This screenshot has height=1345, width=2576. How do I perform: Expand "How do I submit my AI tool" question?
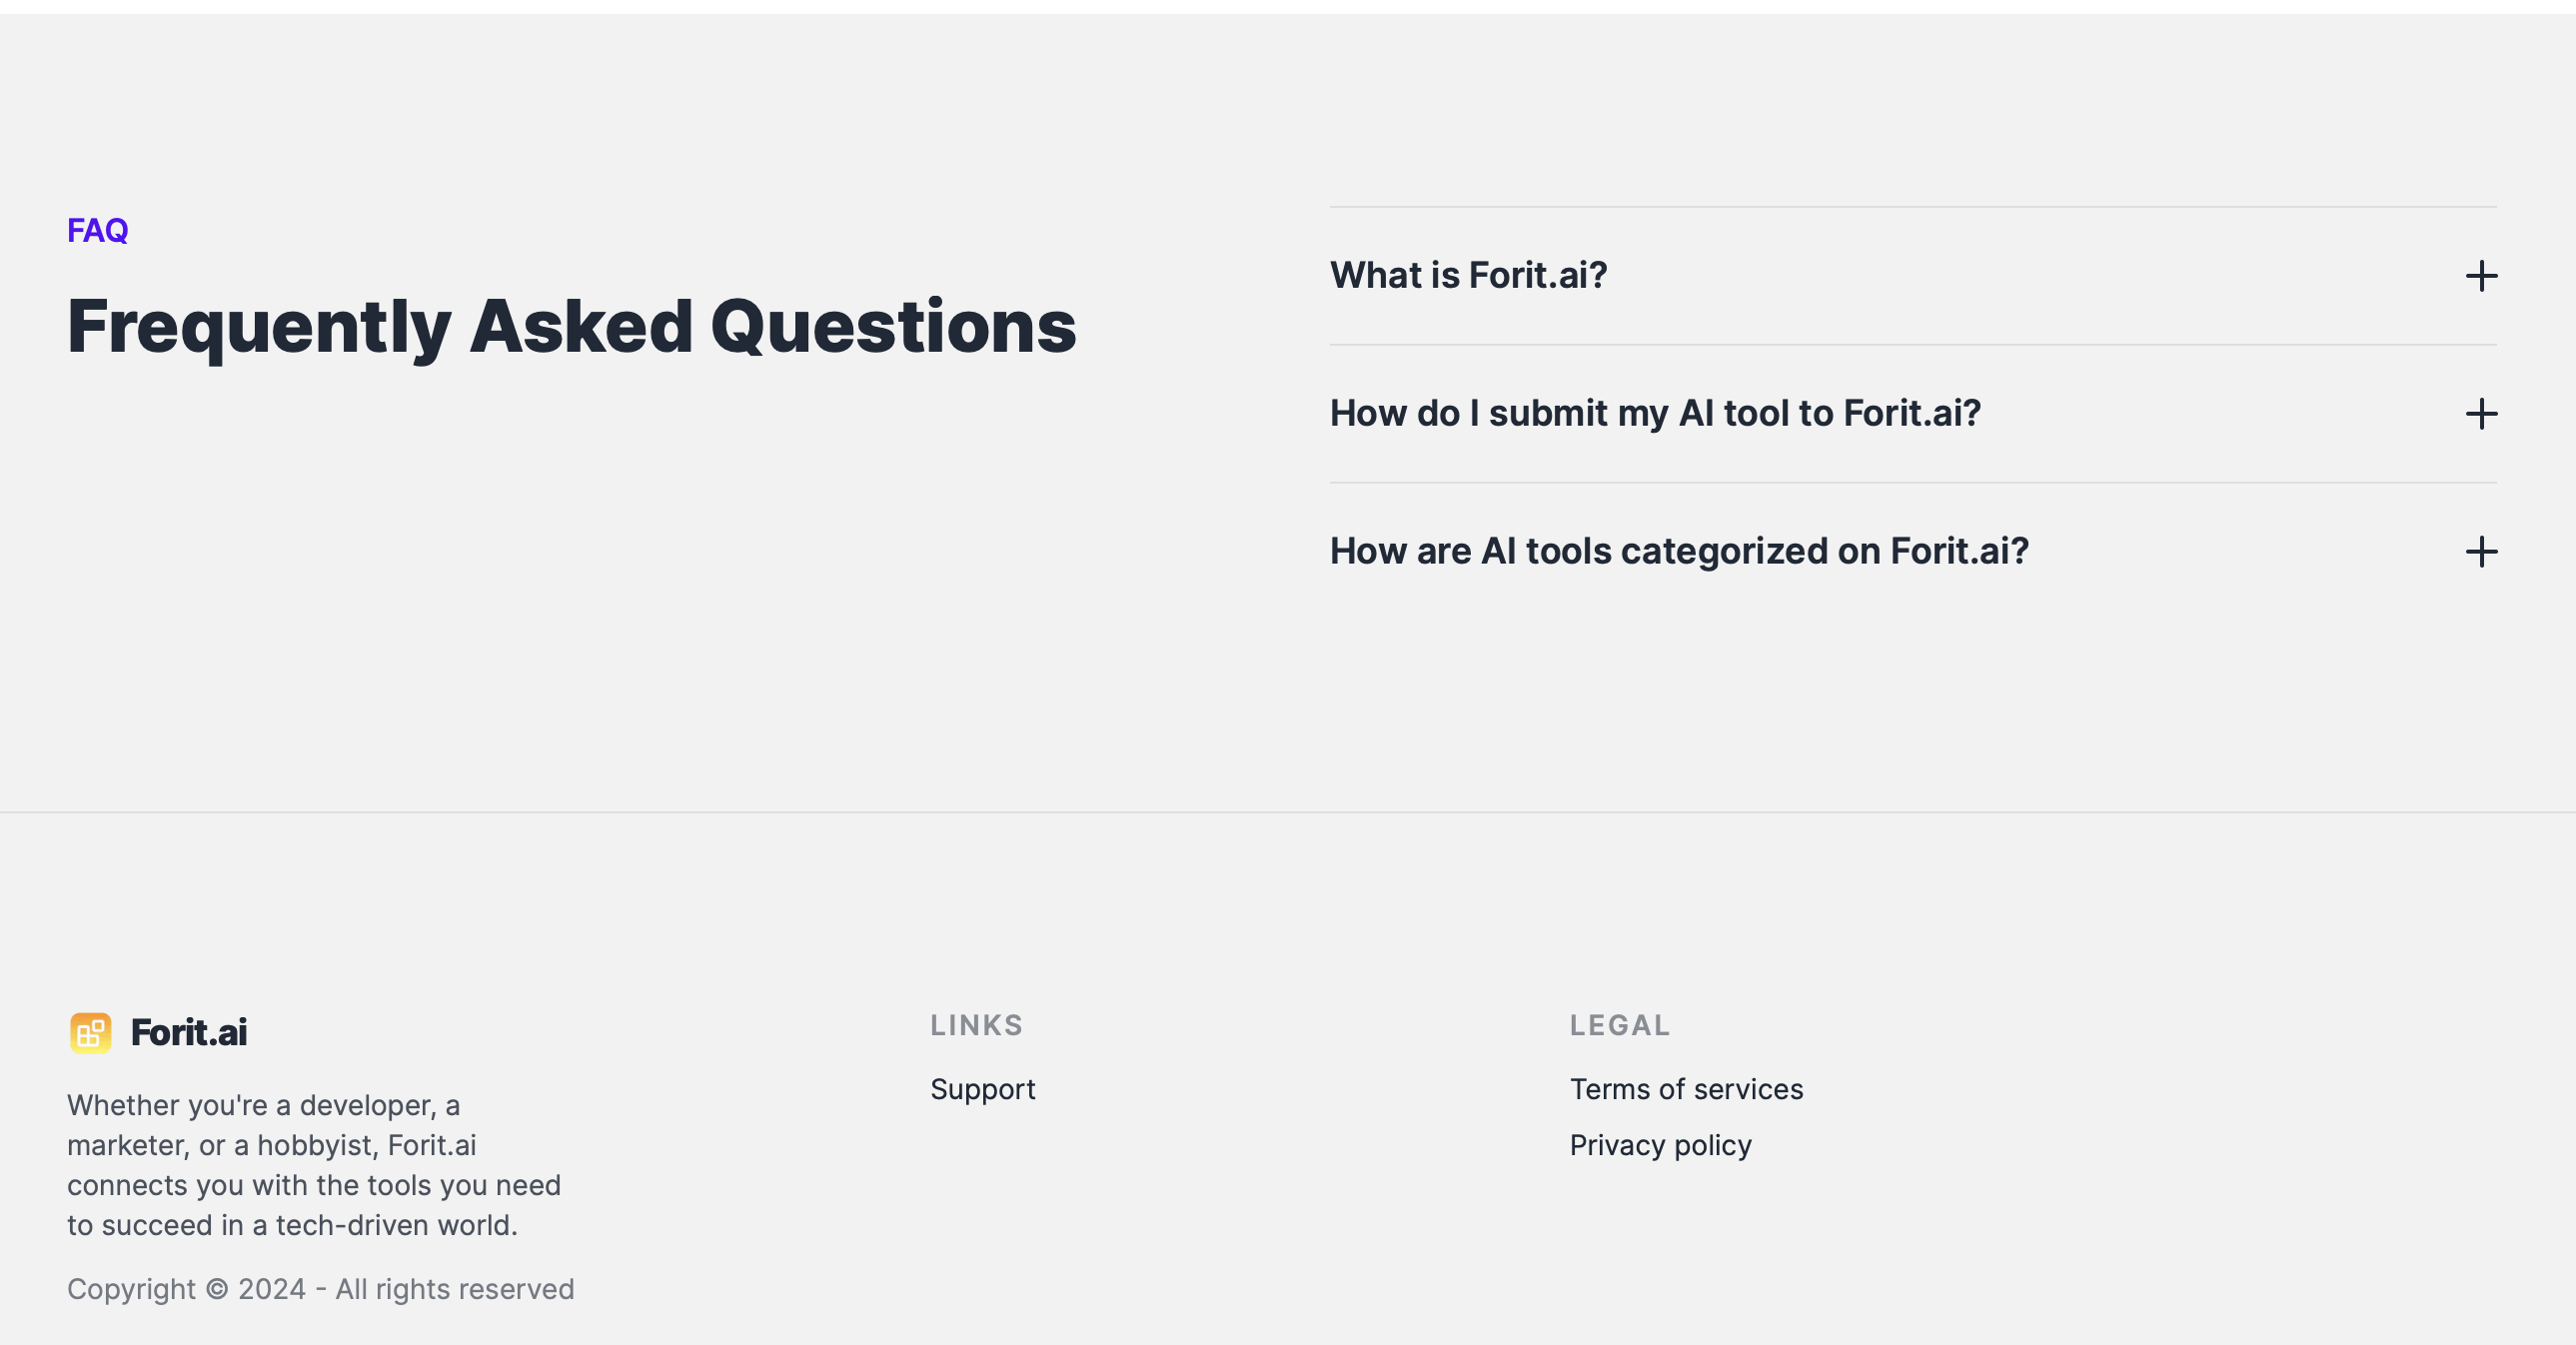pyautogui.click(x=1654, y=414)
